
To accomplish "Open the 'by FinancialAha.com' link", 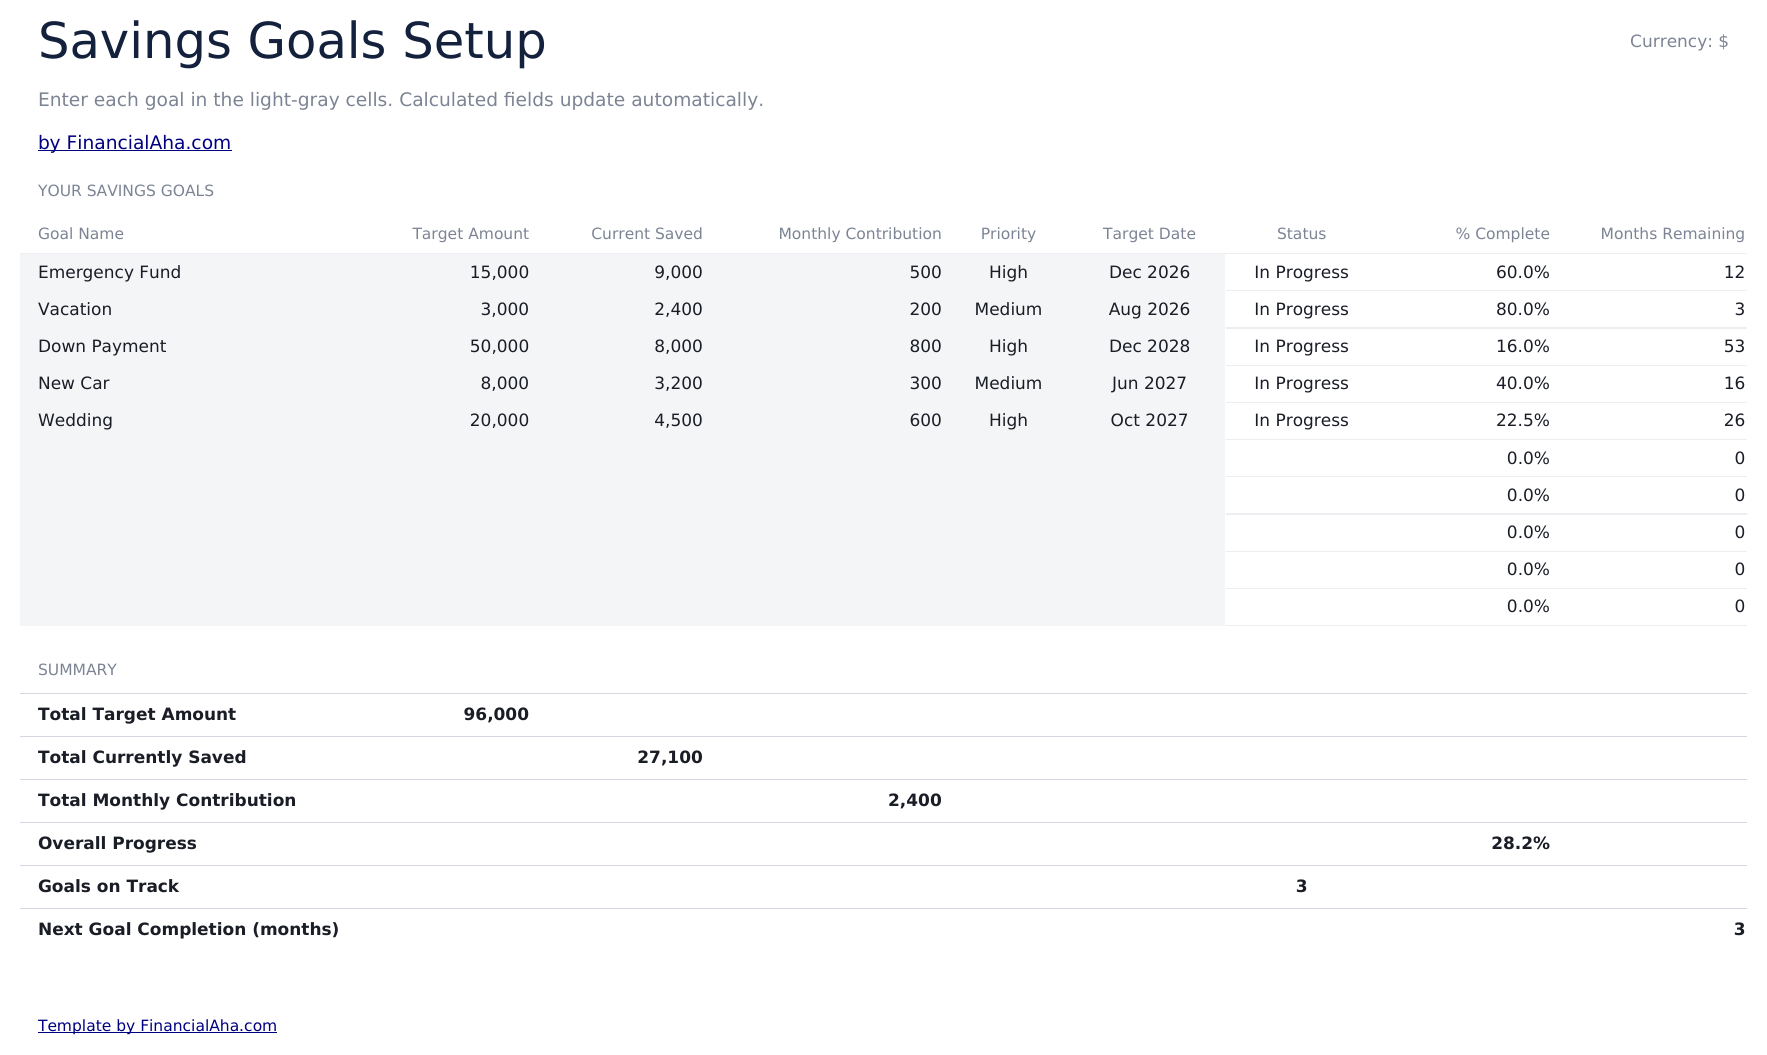I will tap(134, 142).
